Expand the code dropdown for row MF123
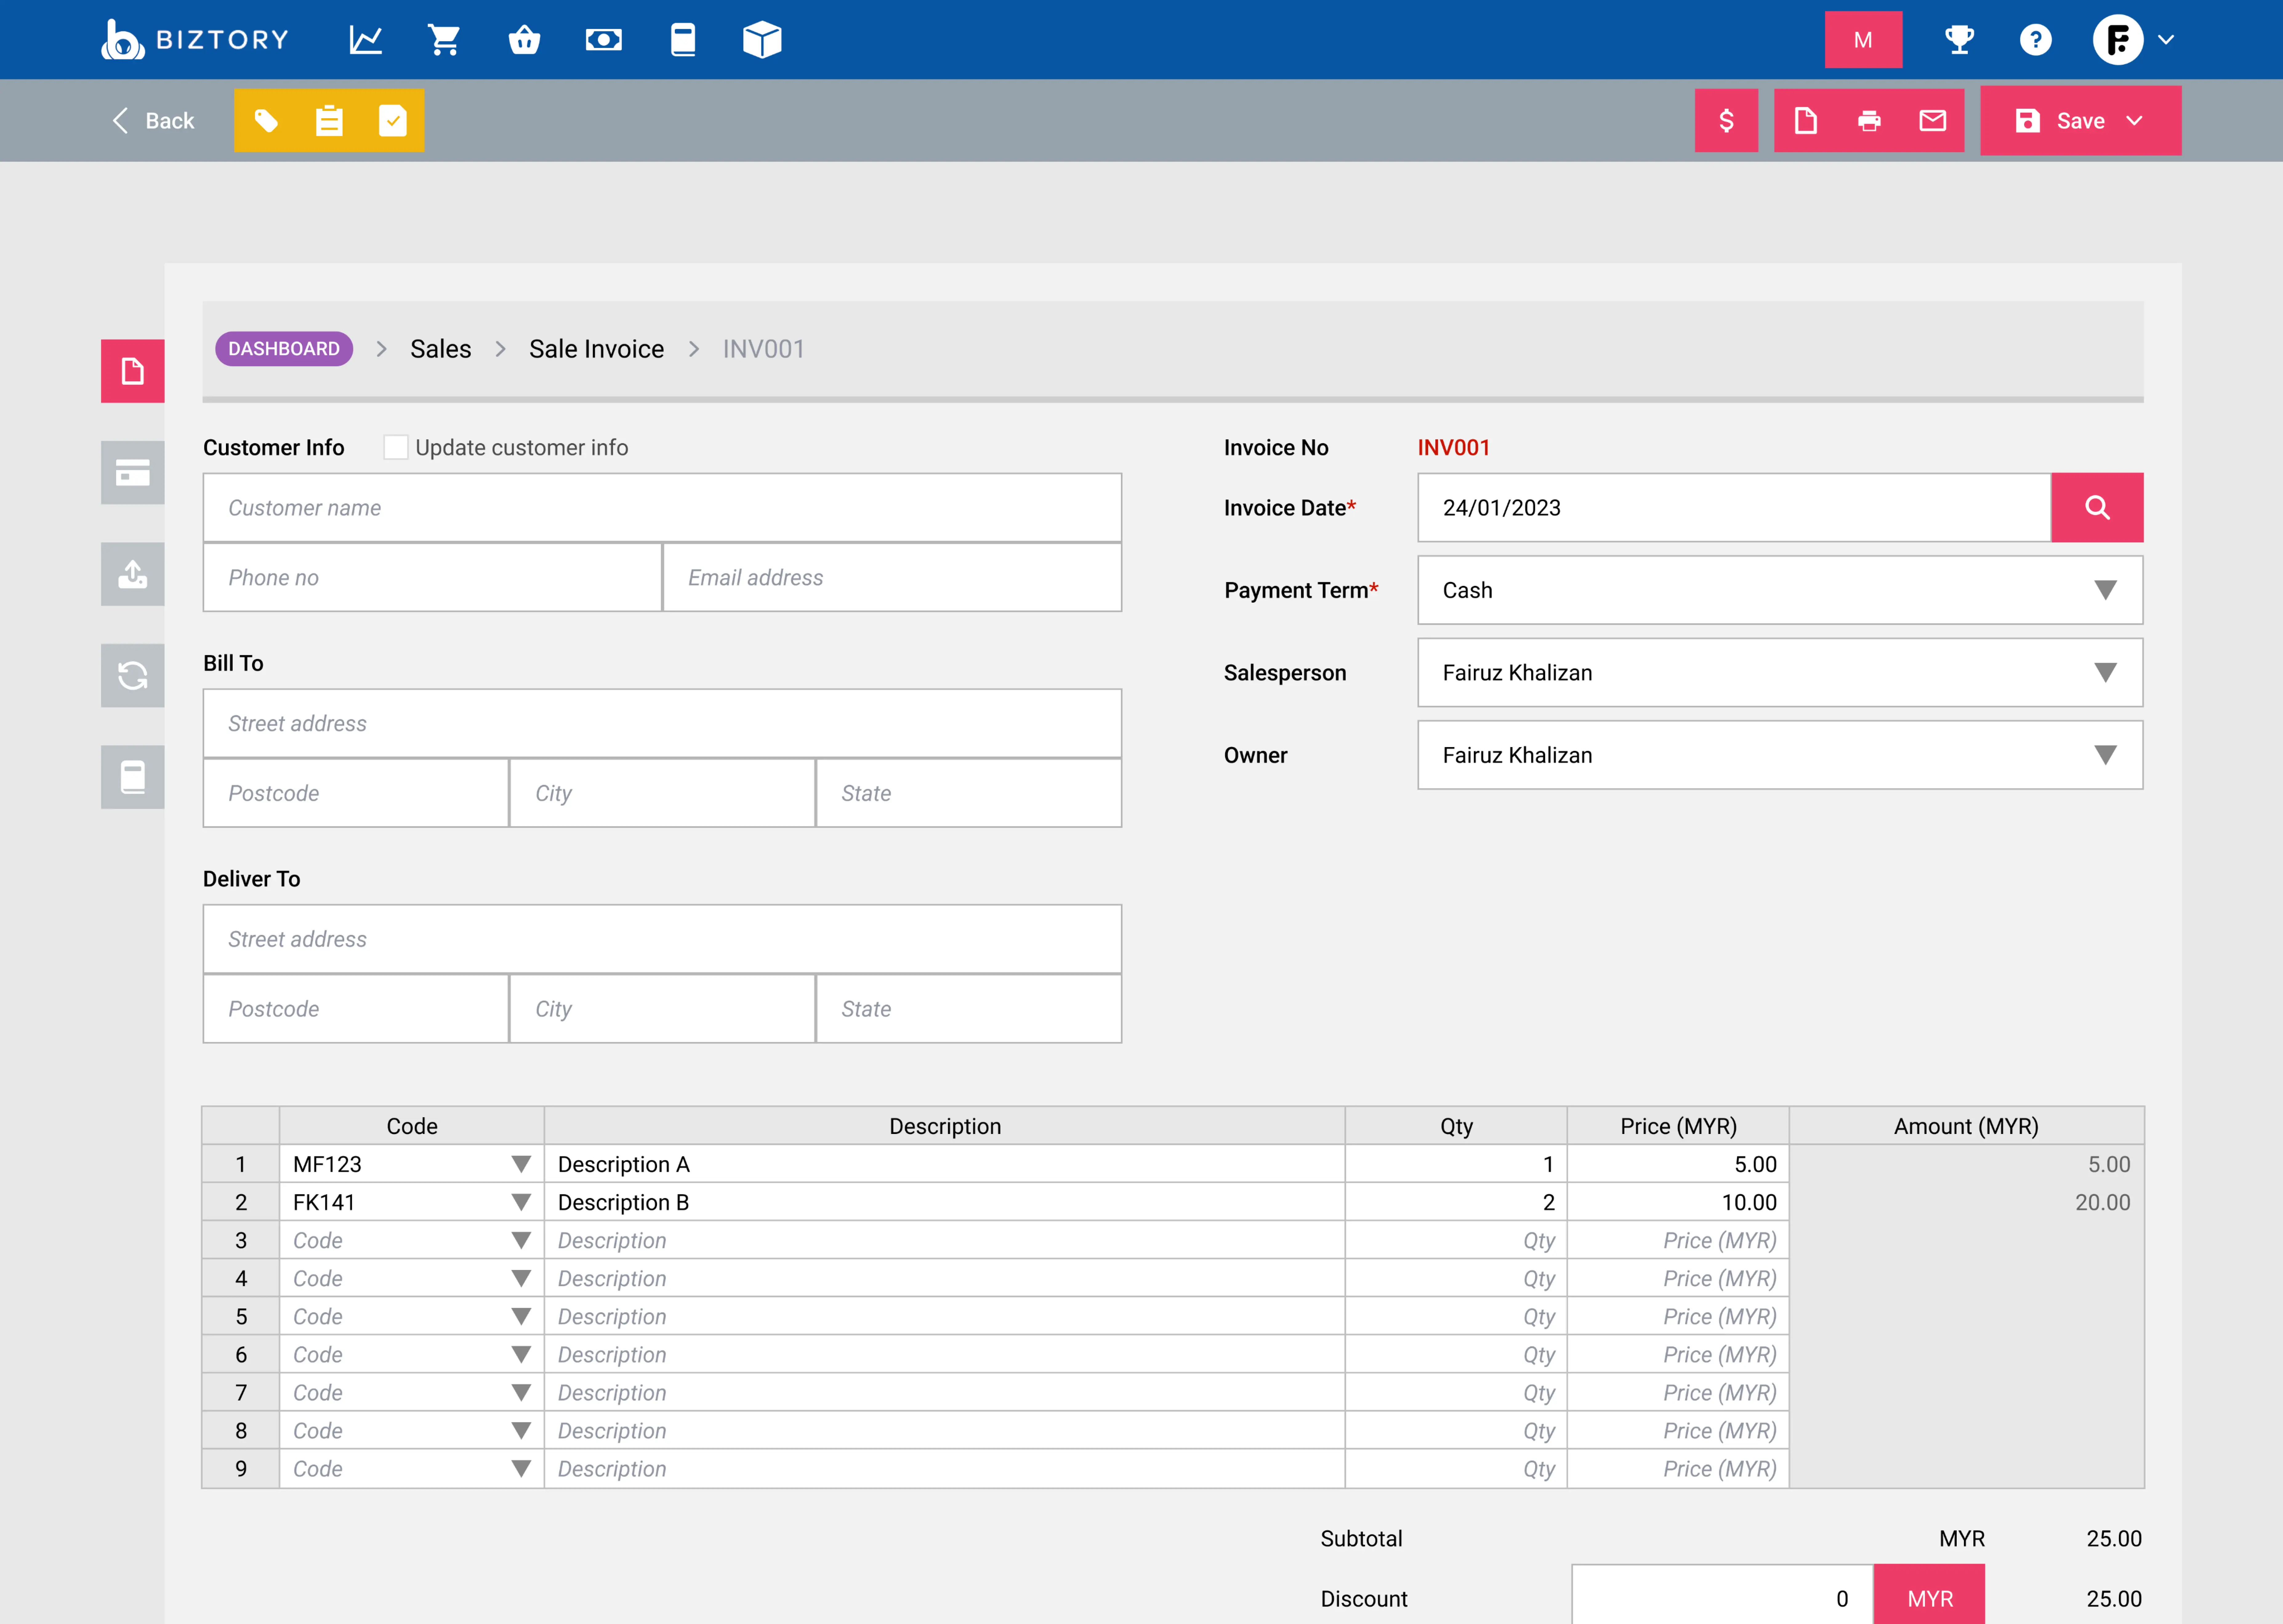Image resolution: width=2283 pixels, height=1624 pixels. click(520, 1164)
